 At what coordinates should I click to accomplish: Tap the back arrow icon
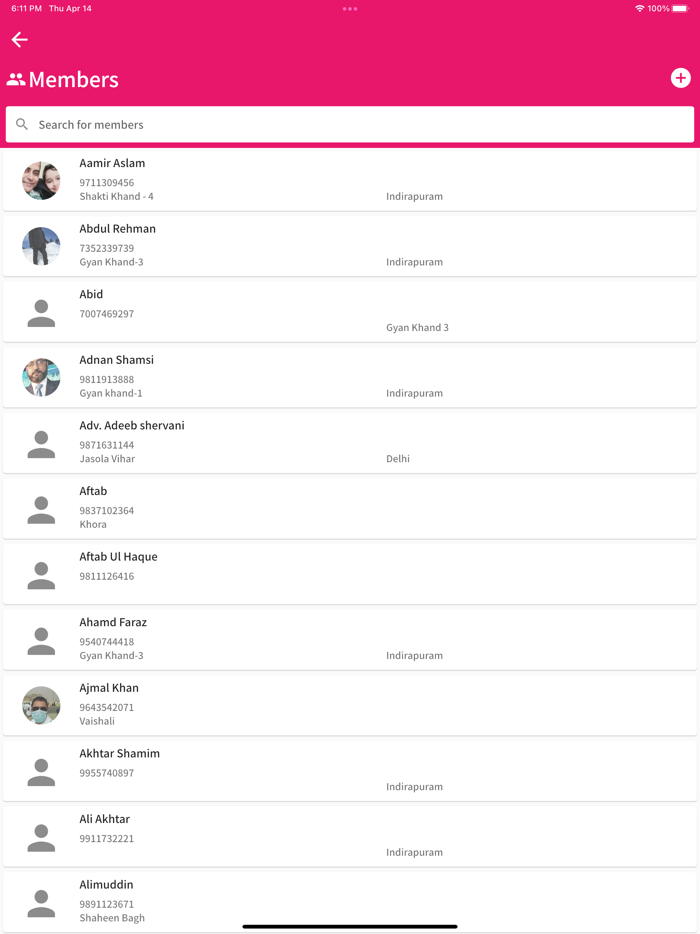(19, 40)
